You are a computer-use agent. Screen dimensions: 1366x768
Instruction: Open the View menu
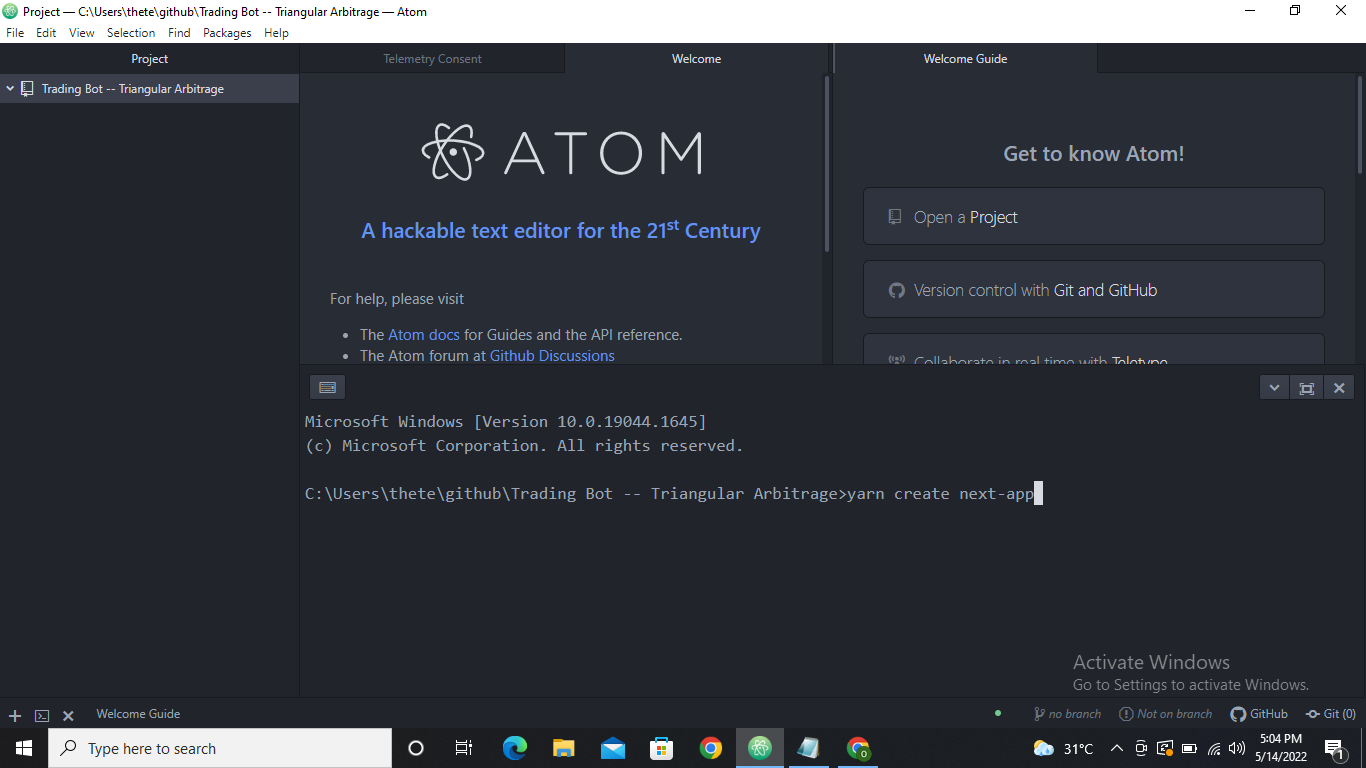click(82, 33)
